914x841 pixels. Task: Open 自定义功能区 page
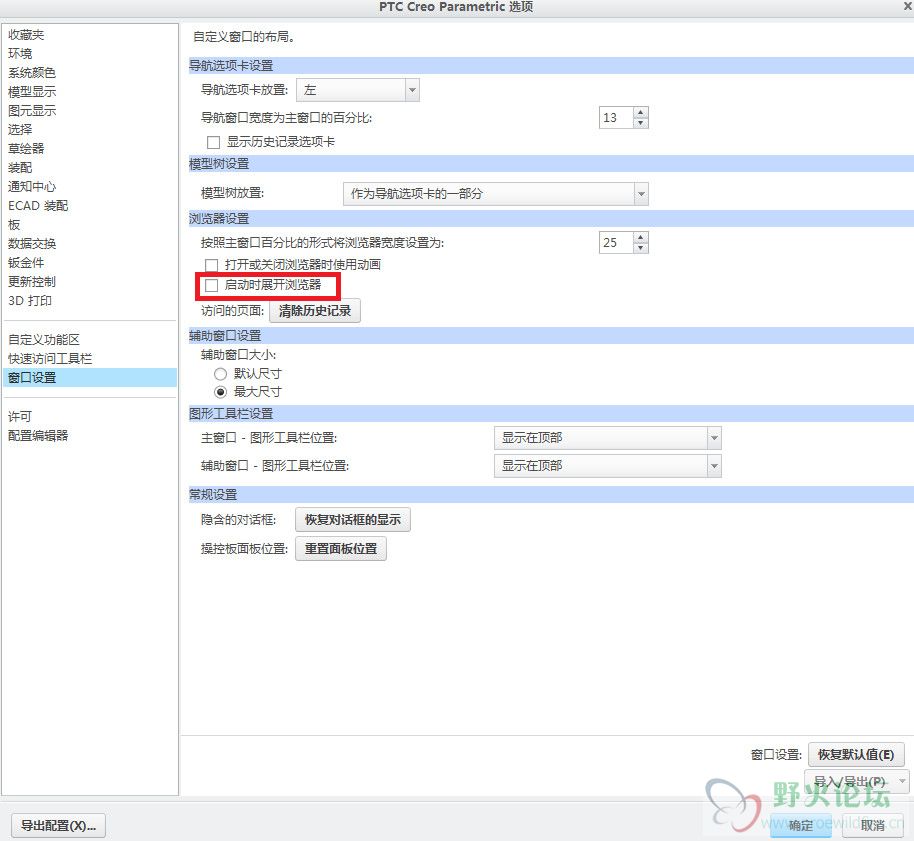click(x=44, y=339)
